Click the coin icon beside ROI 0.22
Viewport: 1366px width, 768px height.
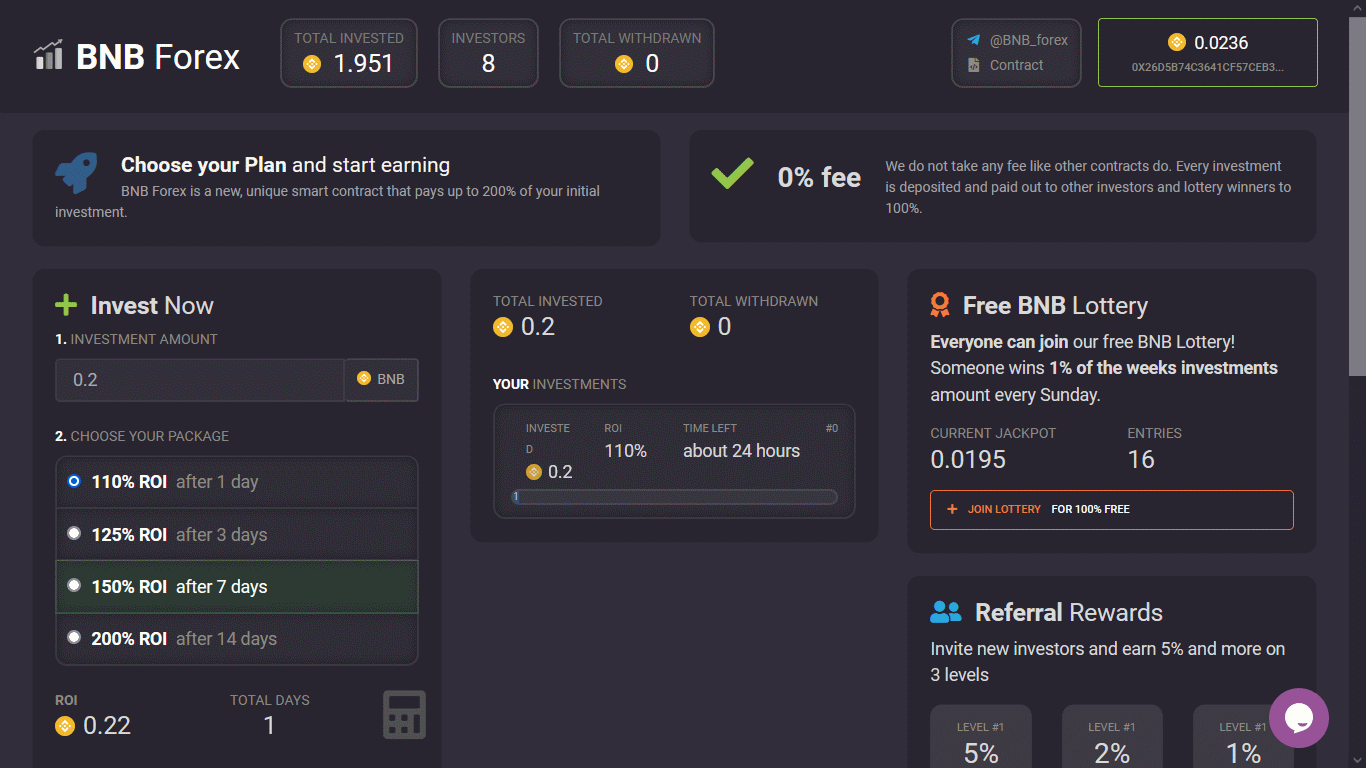tap(65, 726)
